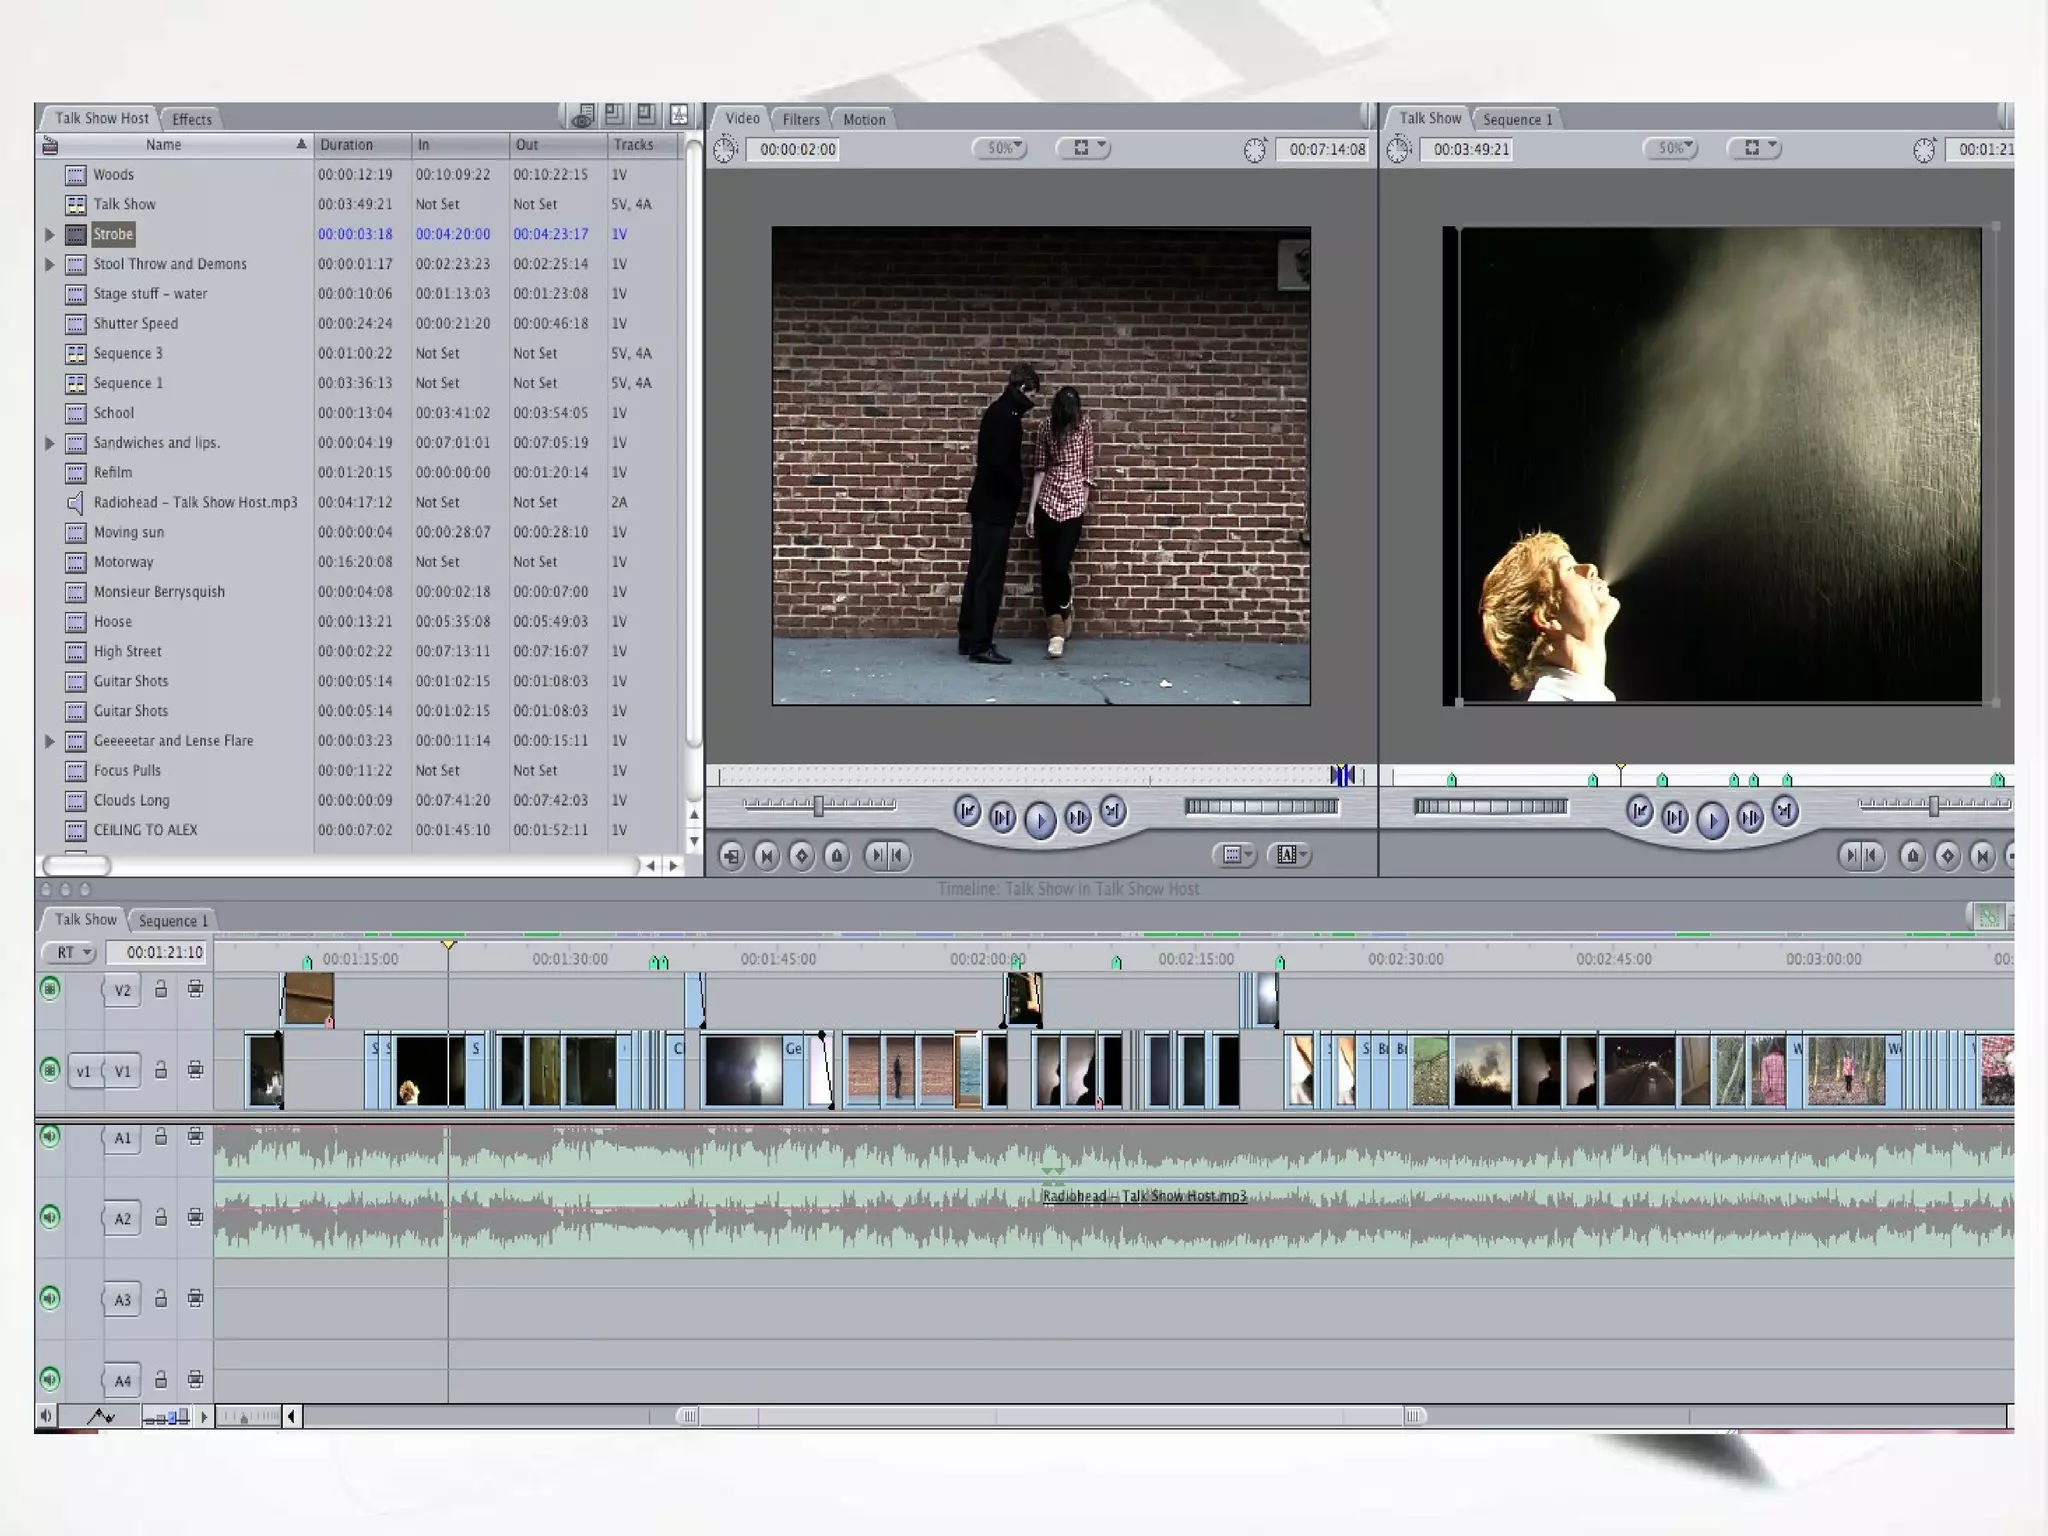The image size is (2048, 1536).
Task: Expand Stool Throw and Demons clip
Action: coord(49,264)
